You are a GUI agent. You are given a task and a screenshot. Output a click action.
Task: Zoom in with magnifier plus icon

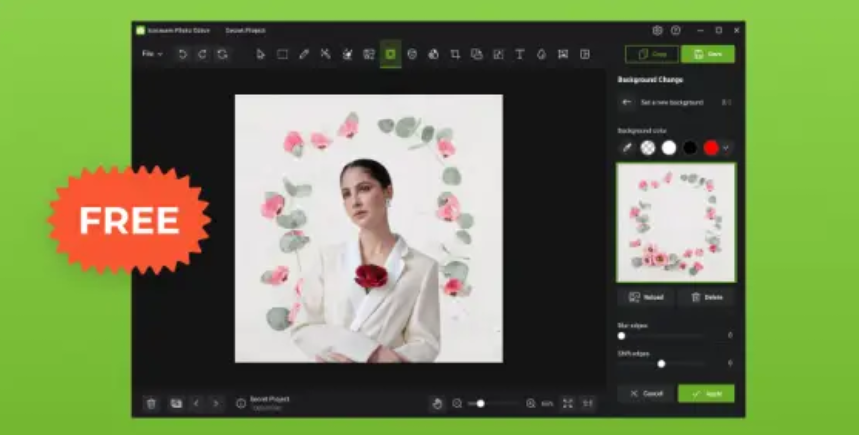click(x=530, y=404)
